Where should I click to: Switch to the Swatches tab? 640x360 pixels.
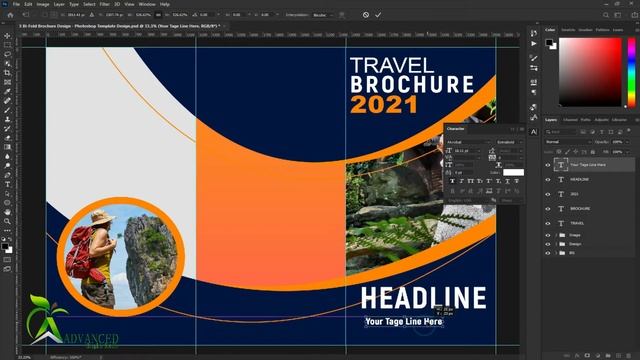[x=568, y=30]
